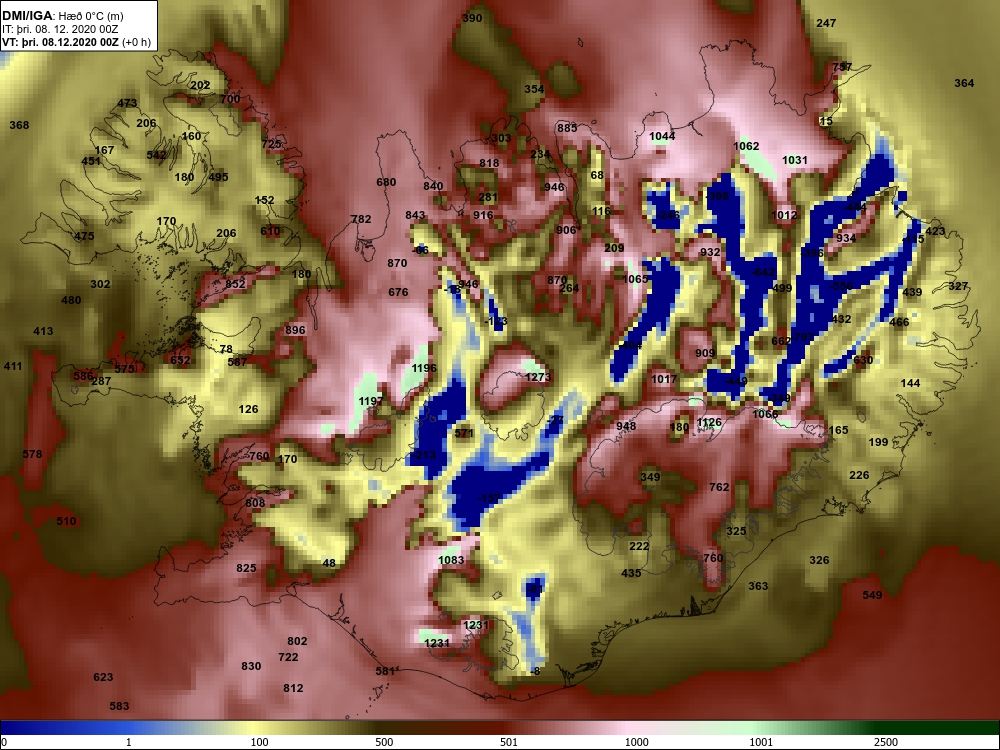This screenshot has height=750, width=1000.
Task: Click the map value '934'
Action: [846, 238]
